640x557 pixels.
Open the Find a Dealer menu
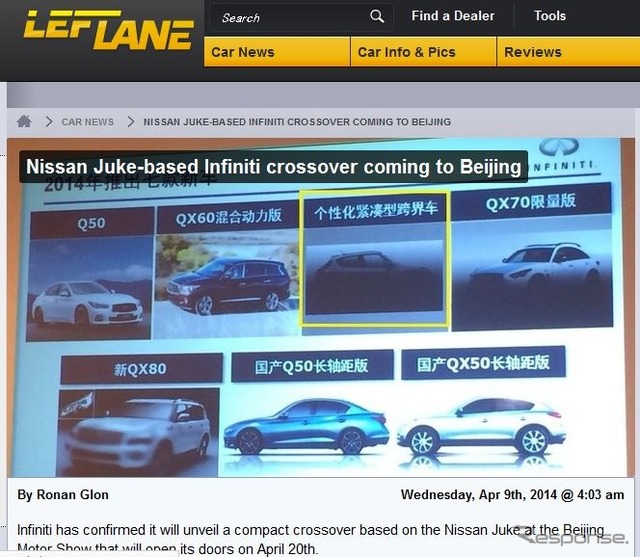(453, 16)
